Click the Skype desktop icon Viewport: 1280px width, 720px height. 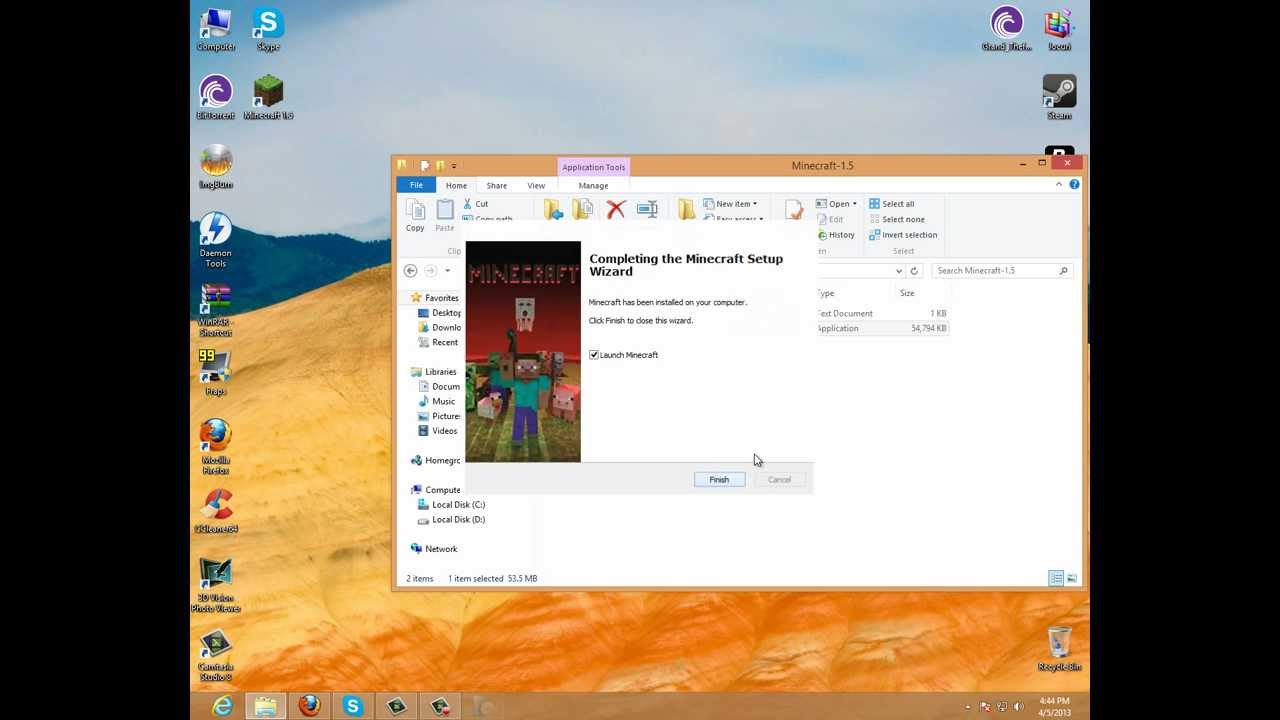pyautogui.click(x=268, y=30)
